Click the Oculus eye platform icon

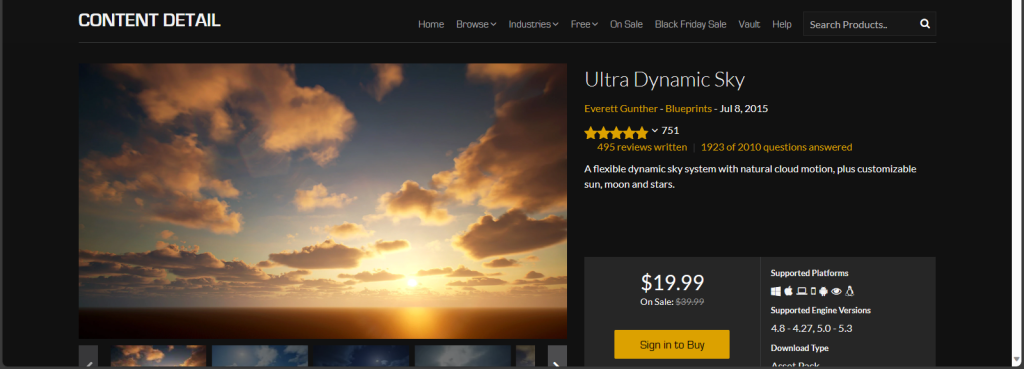tap(836, 291)
